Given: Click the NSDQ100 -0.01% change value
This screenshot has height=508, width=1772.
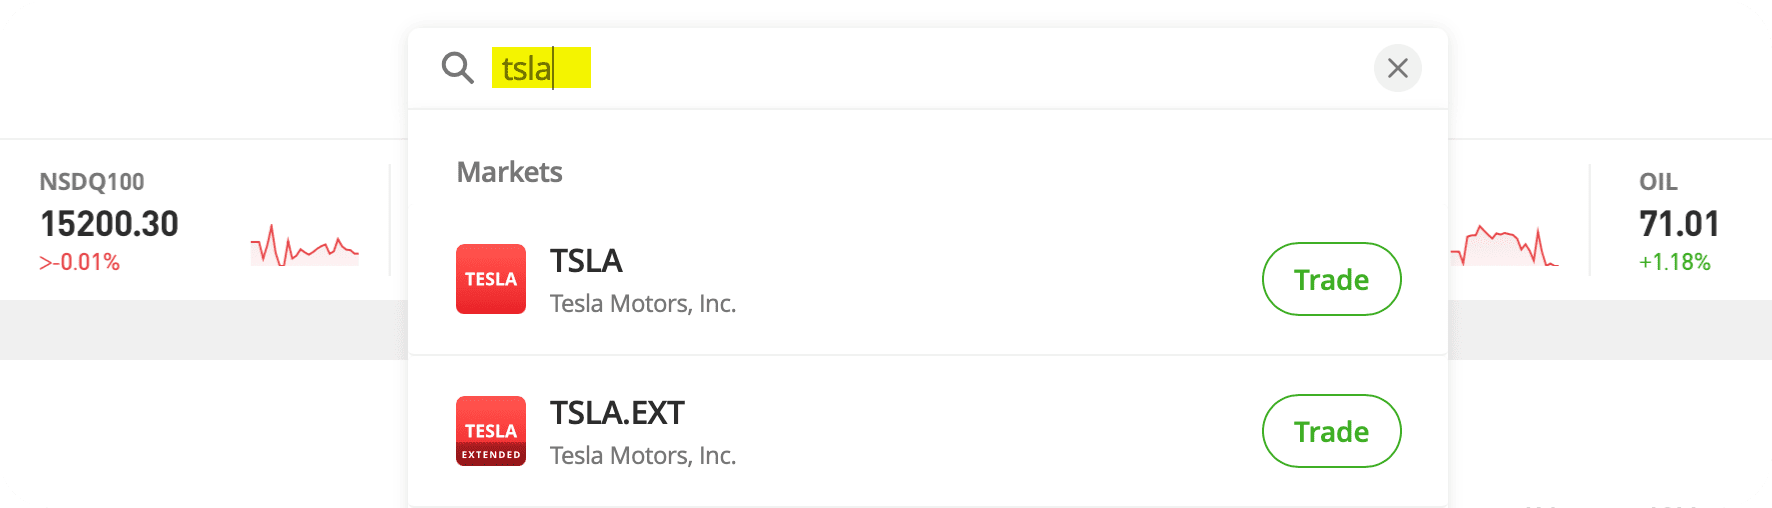Looking at the screenshot, I should tap(80, 262).
